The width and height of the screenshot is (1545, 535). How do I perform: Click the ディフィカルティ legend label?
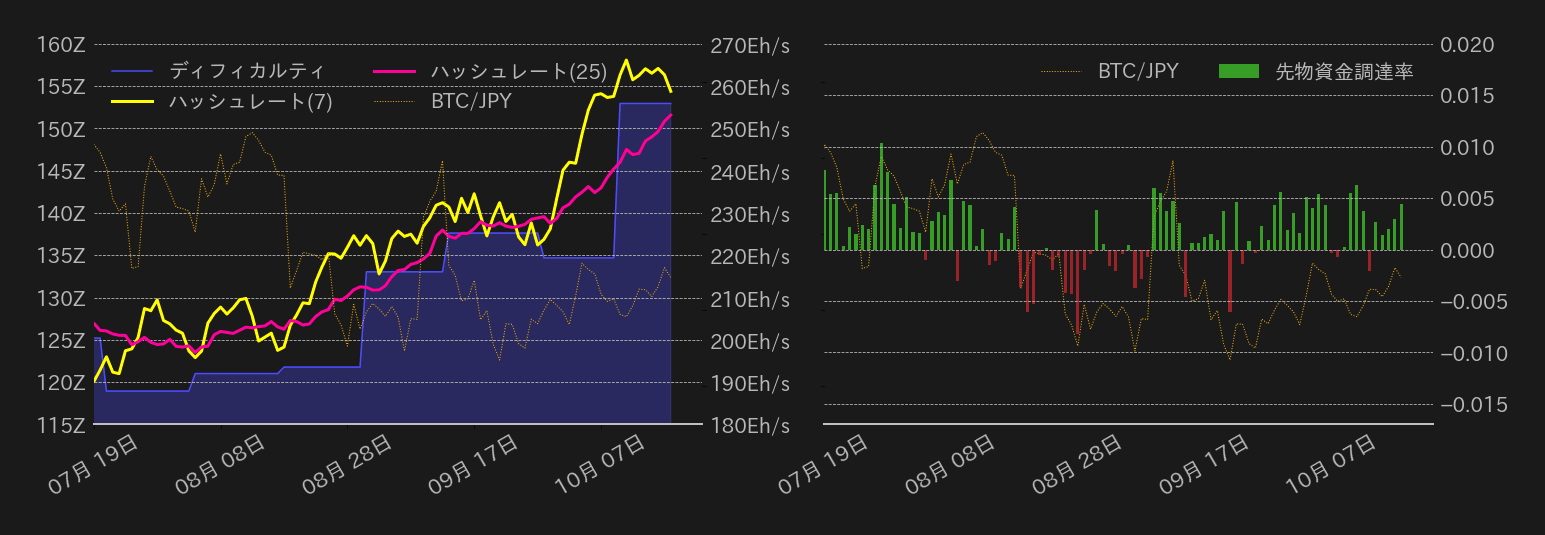click(246, 71)
